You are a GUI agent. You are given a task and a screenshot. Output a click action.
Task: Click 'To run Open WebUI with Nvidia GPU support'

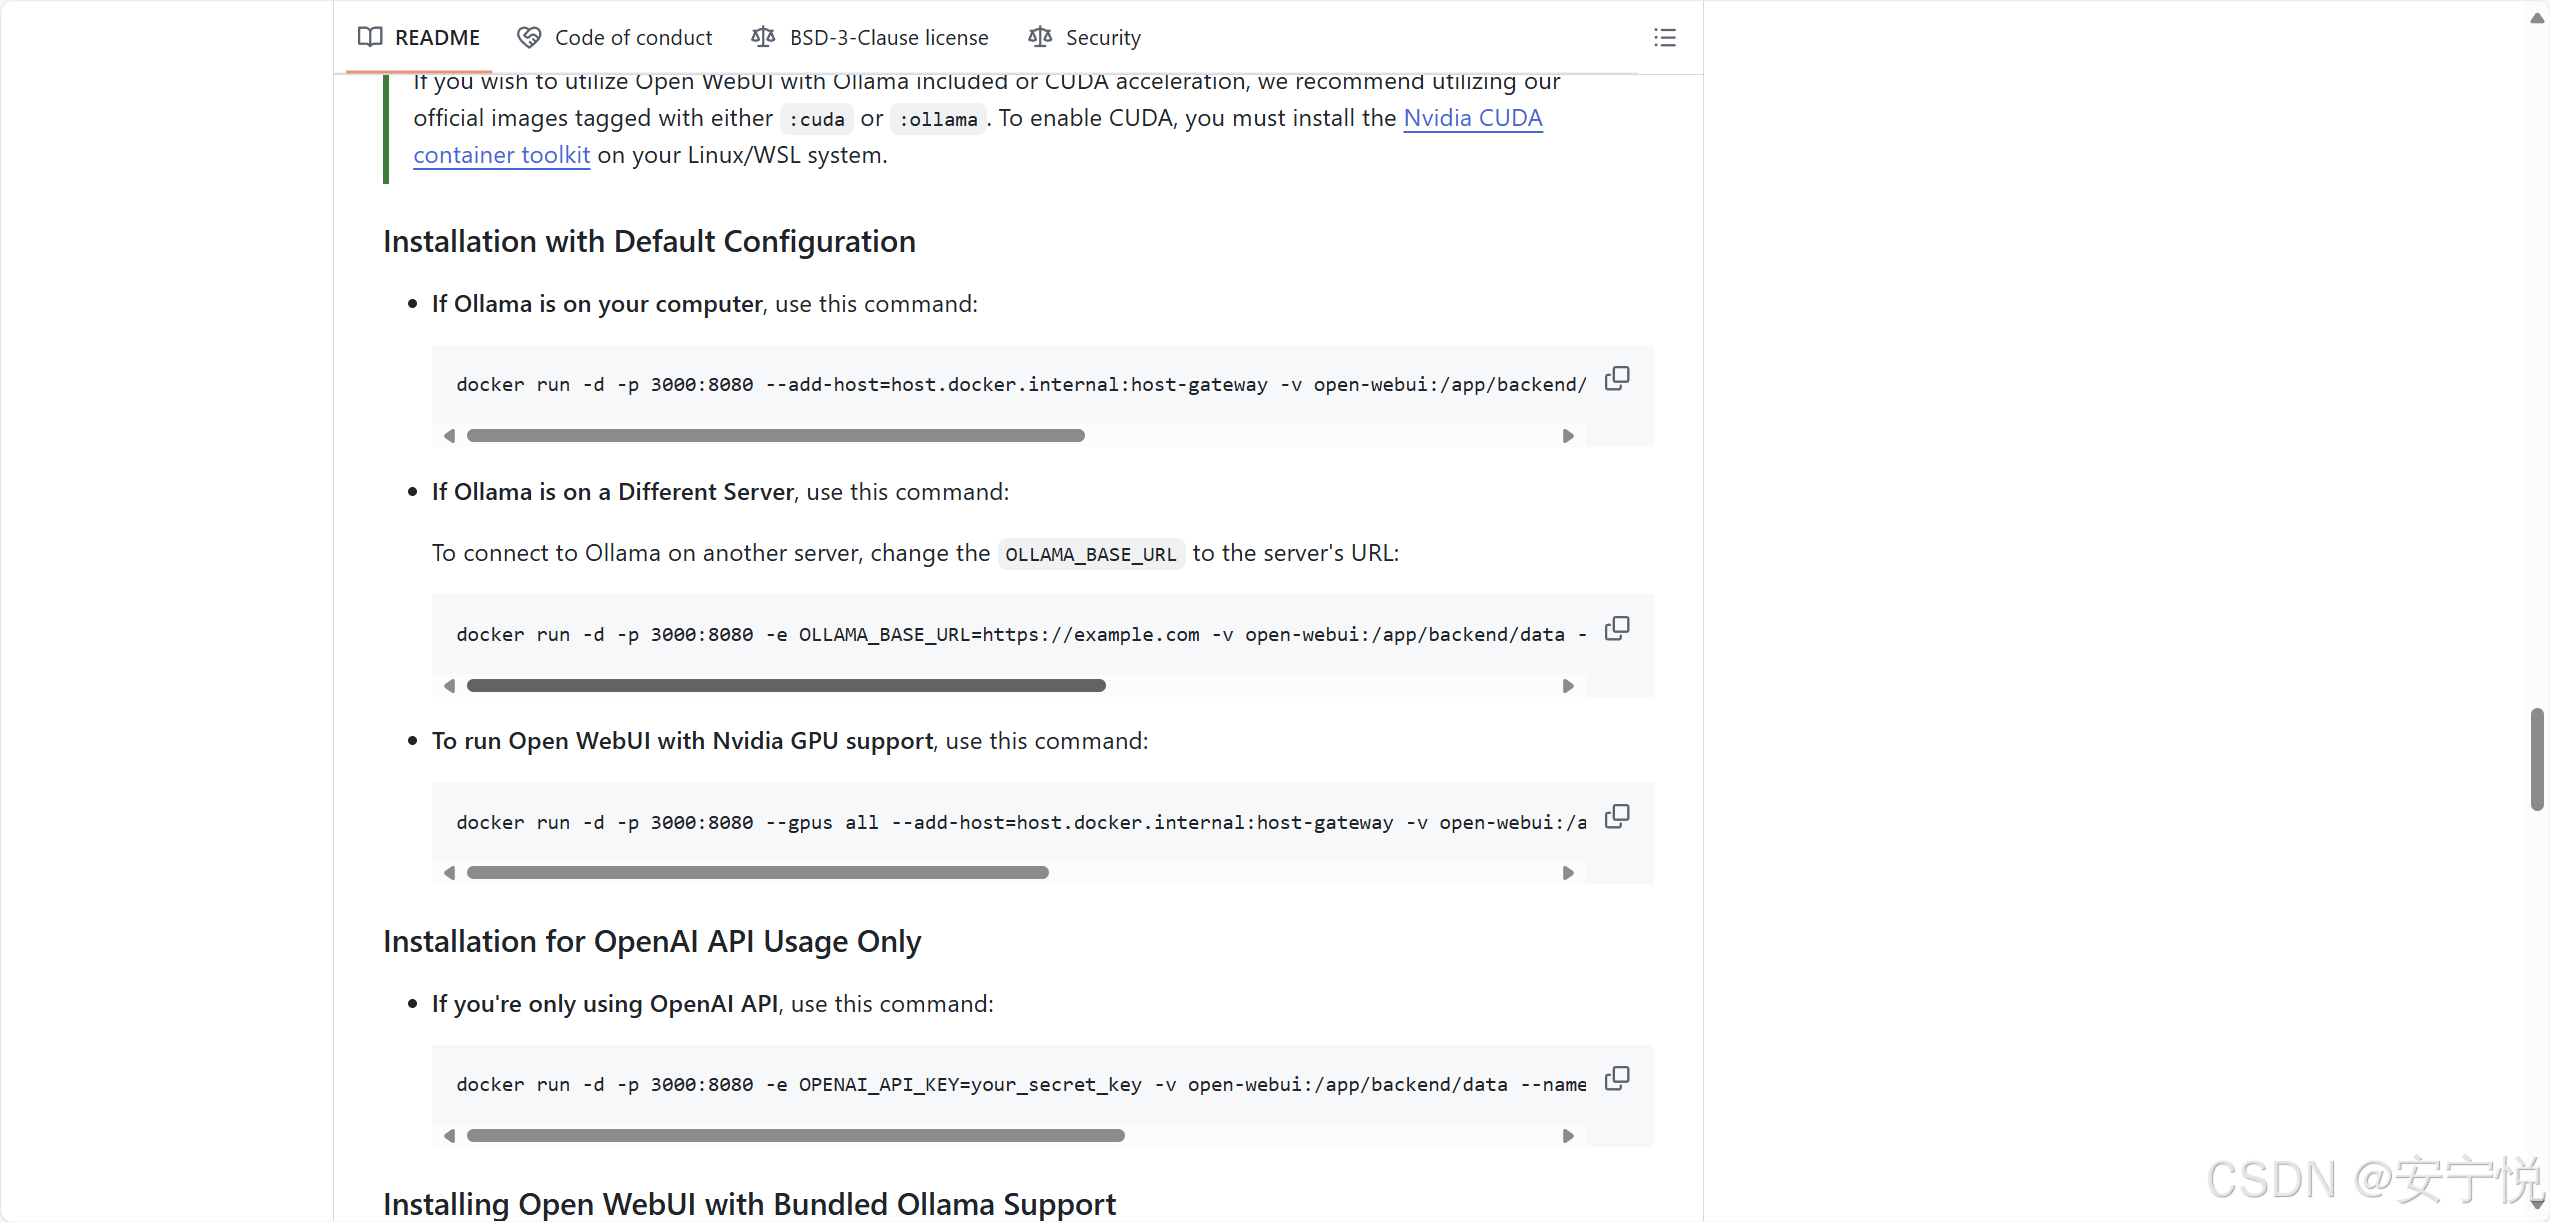point(683,741)
